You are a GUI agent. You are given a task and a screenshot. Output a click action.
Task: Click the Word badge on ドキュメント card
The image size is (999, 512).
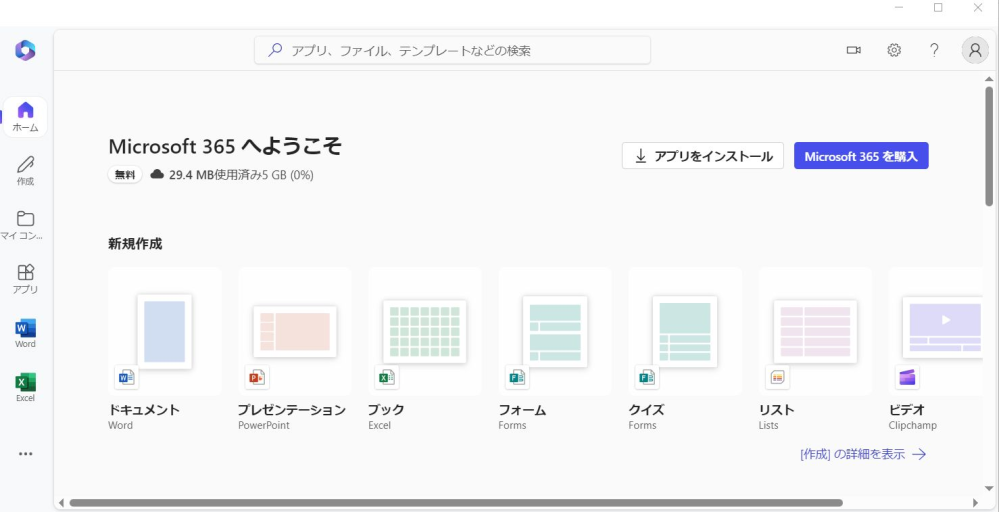point(126,378)
